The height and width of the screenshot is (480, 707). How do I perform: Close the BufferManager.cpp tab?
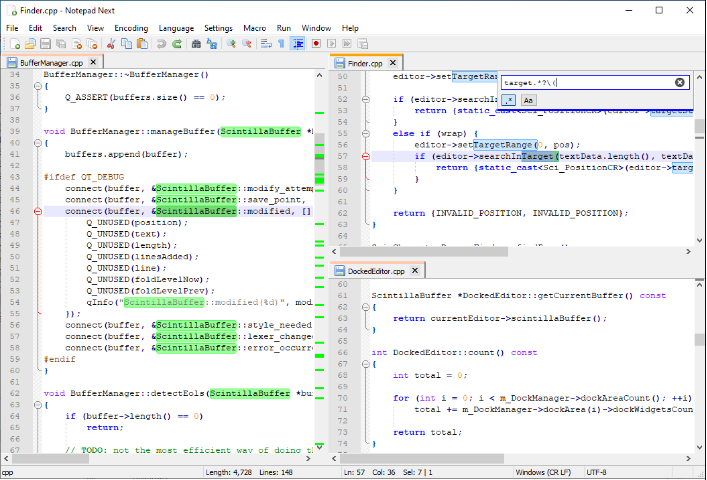[93, 63]
